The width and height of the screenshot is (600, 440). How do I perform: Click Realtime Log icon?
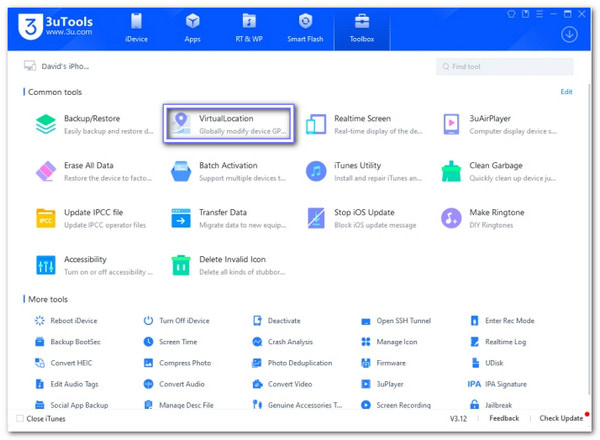coord(474,342)
